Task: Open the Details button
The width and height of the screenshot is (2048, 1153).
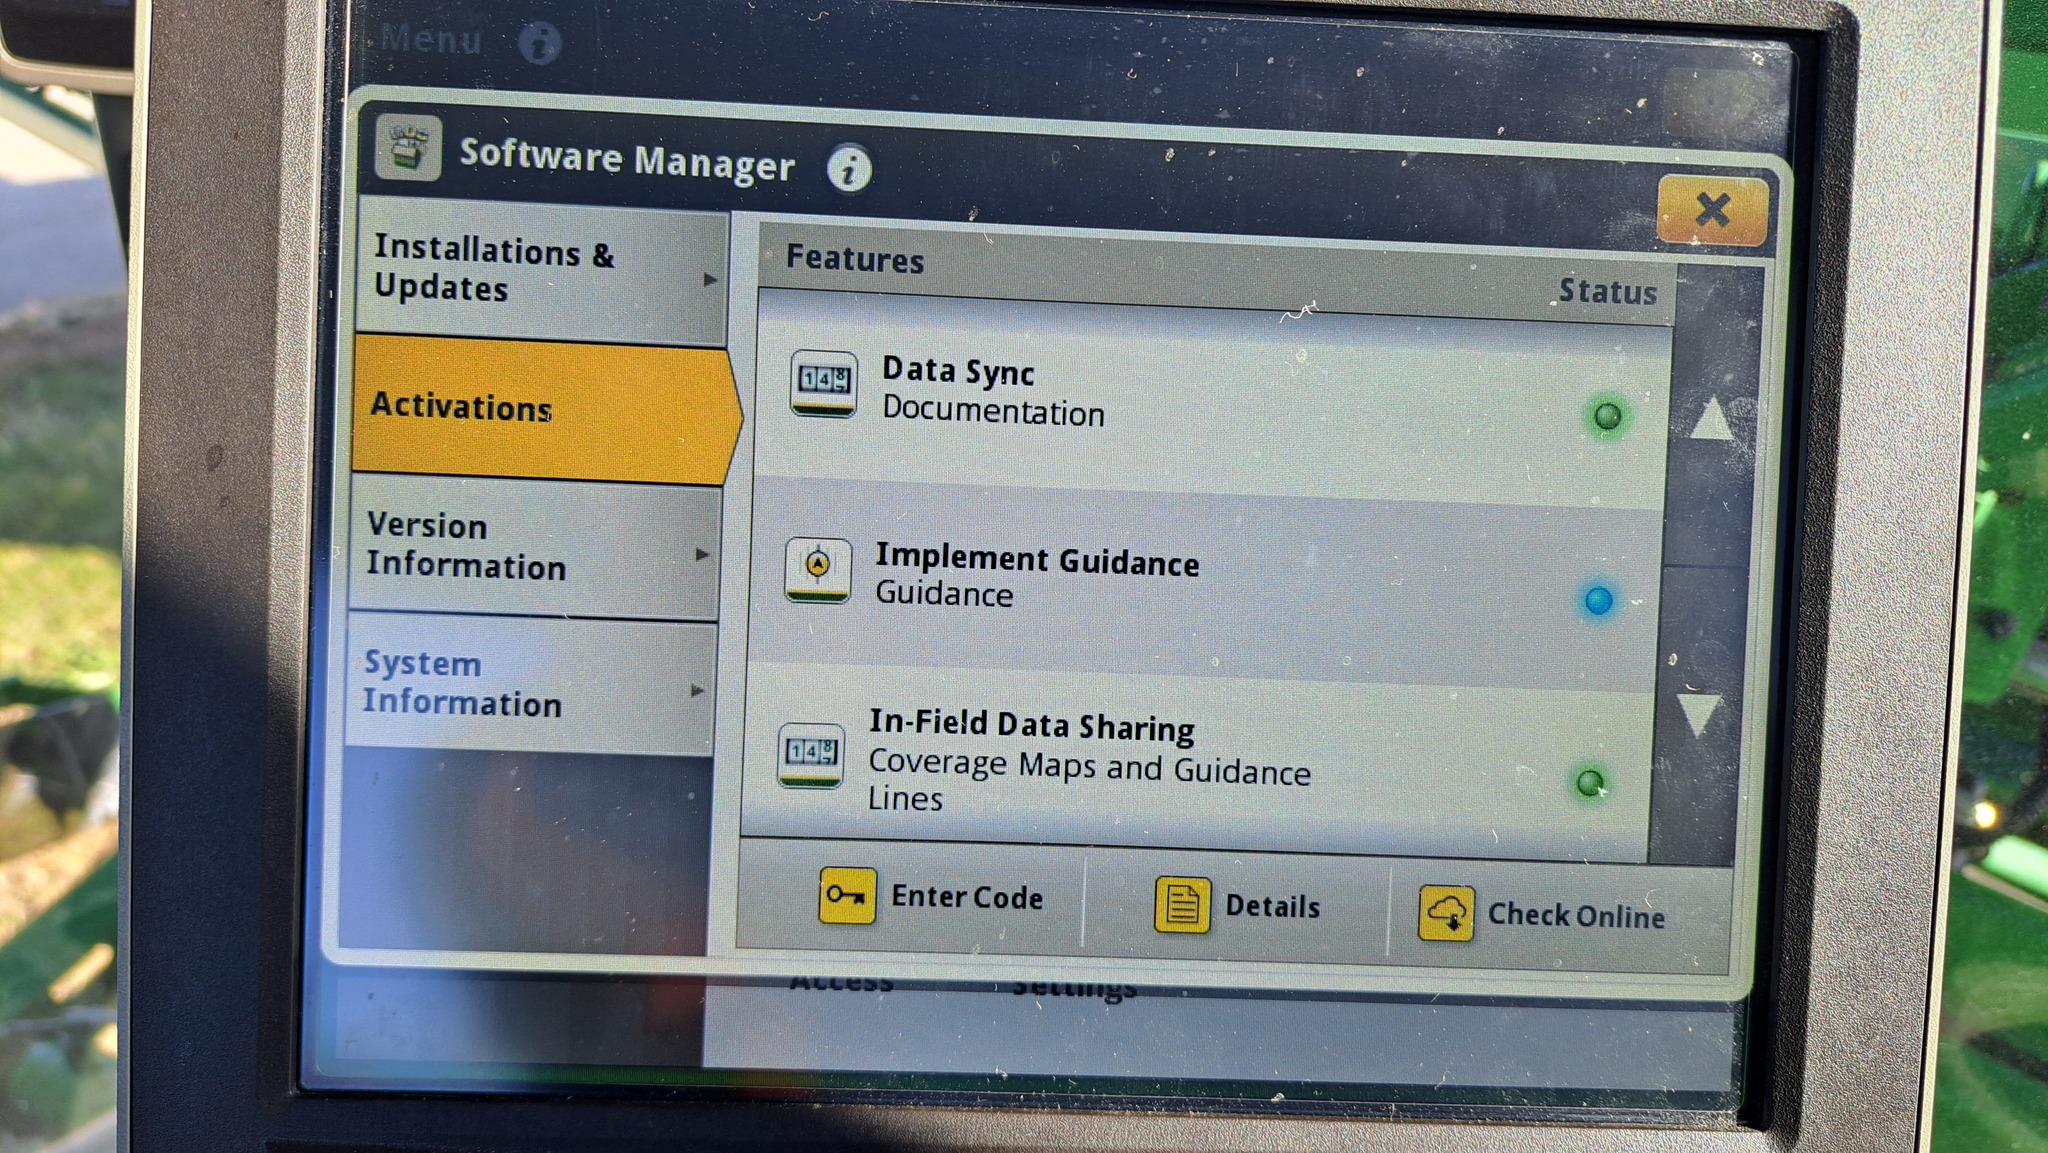Action: click(x=1238, y=904)
